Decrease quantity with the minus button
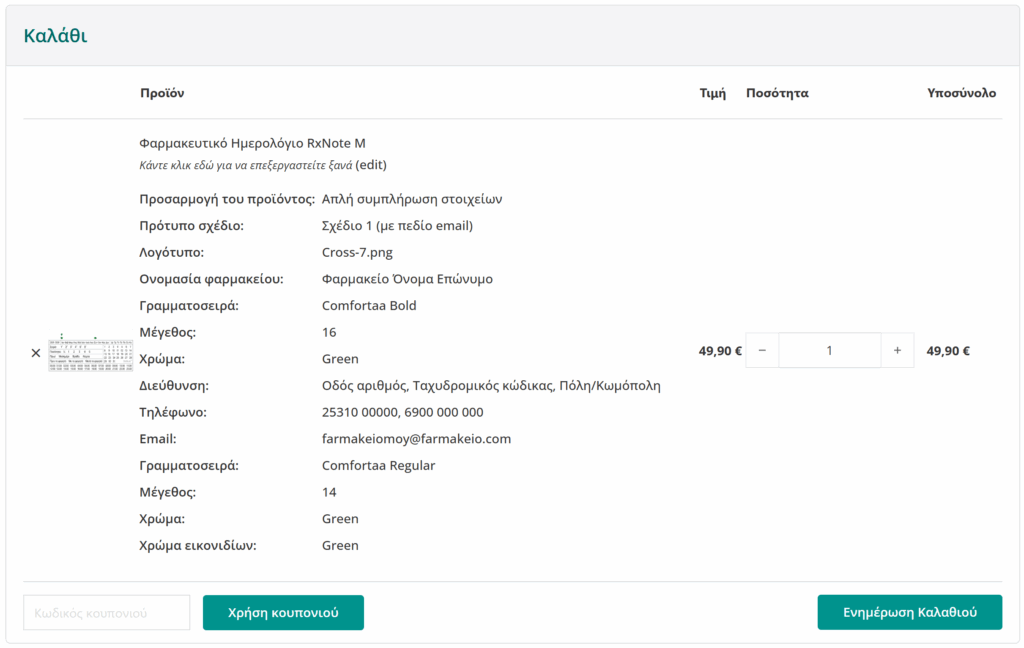The width and height of the screenshot is (1024, 648). [x=762, y=351]
